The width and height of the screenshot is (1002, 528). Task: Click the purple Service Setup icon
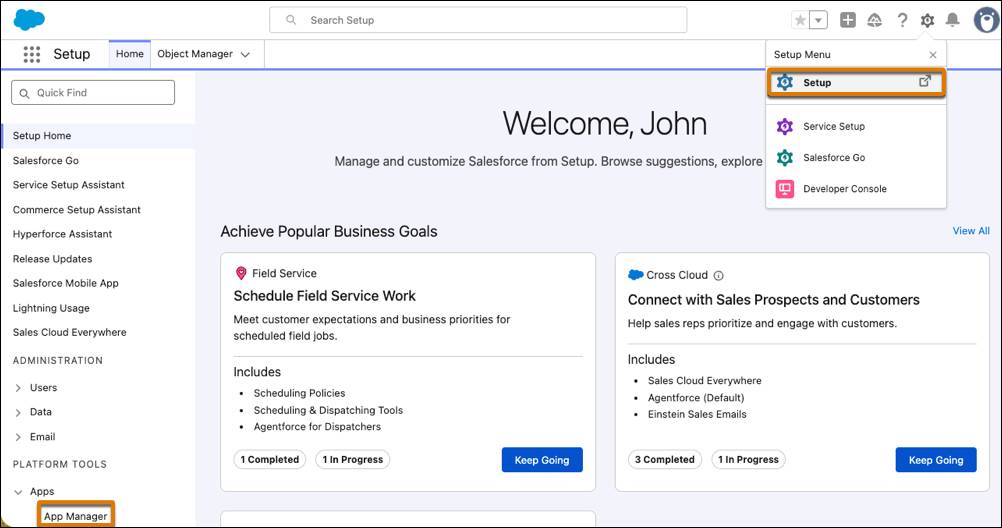pyautogui.click(x=785, y=127)
